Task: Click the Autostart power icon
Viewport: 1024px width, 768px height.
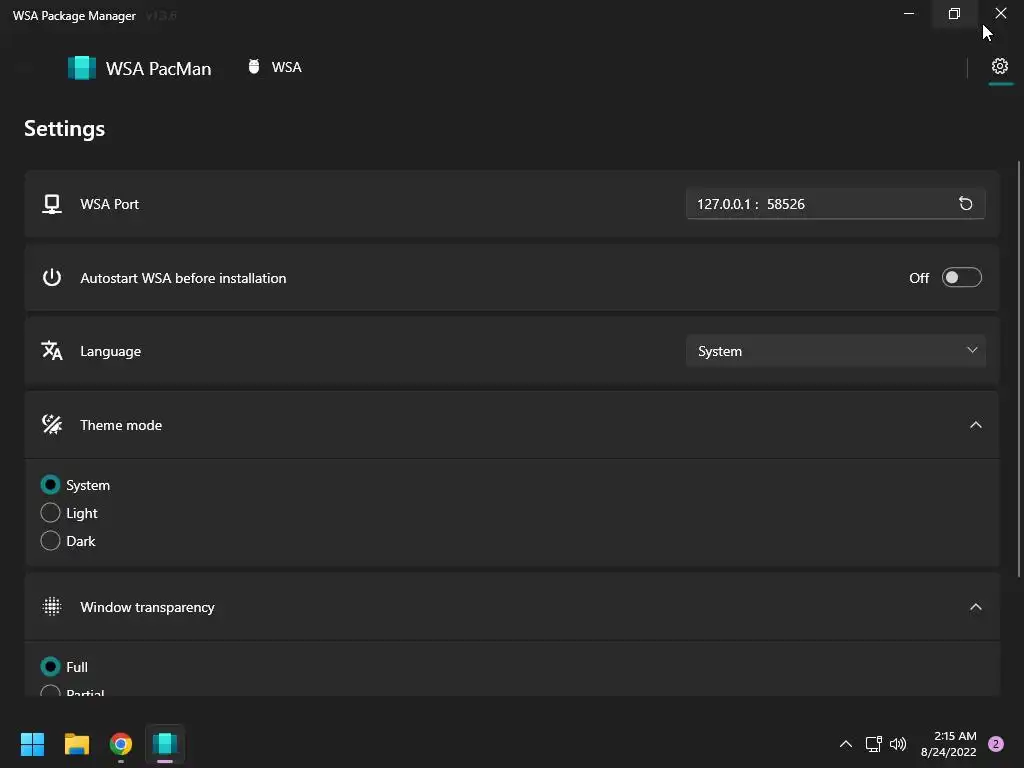Action: [x=52, y=278]
